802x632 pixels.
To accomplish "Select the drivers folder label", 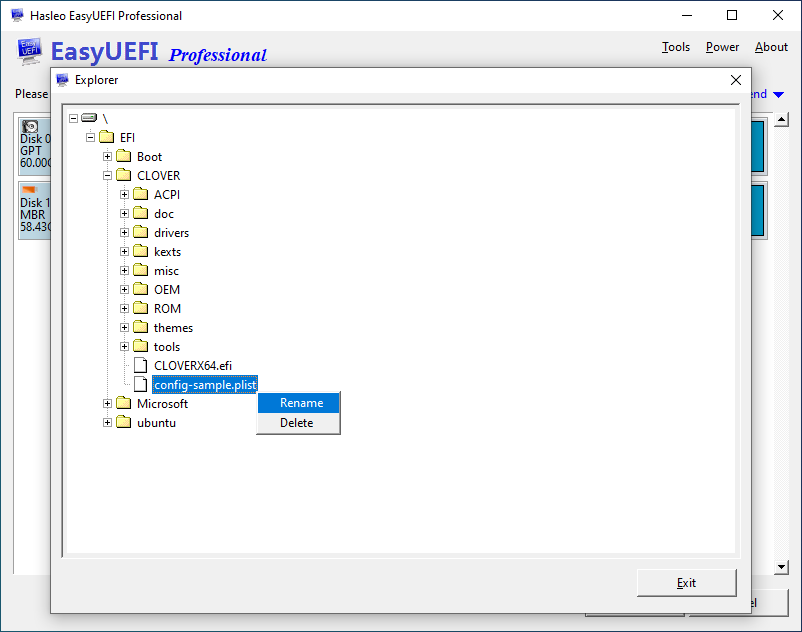I will coord(171,233).
